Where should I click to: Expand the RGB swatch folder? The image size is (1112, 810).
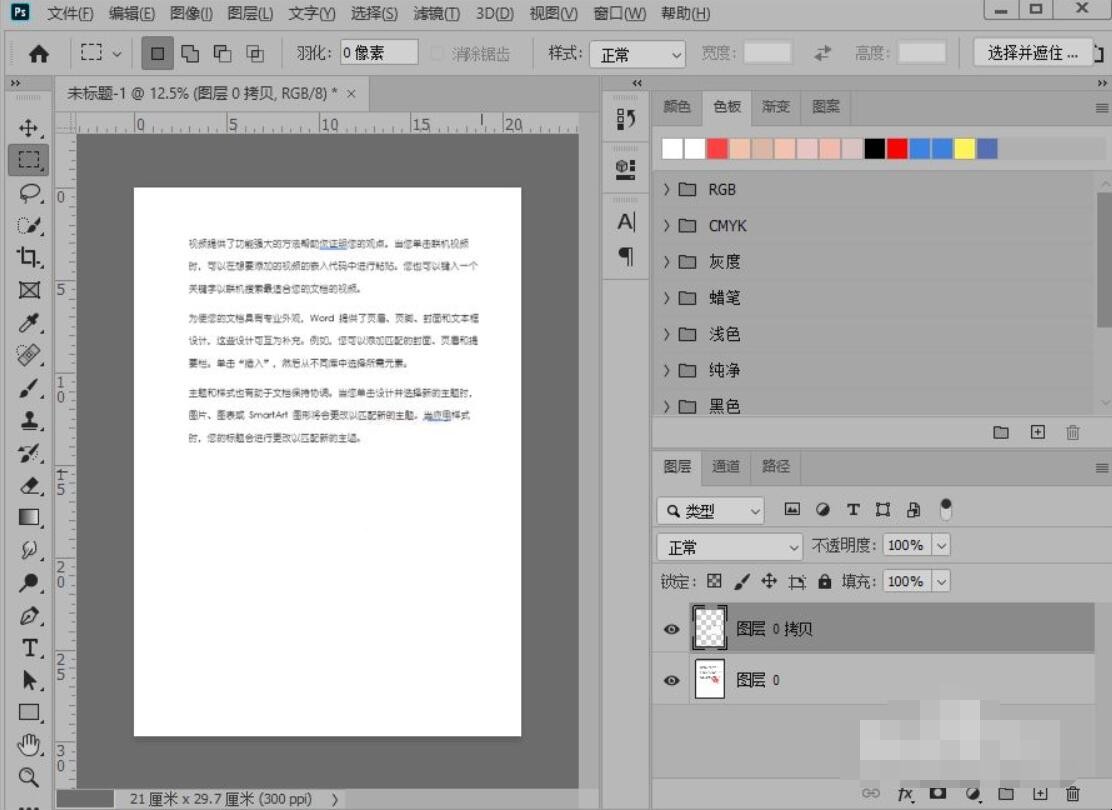tap(666, 189)
